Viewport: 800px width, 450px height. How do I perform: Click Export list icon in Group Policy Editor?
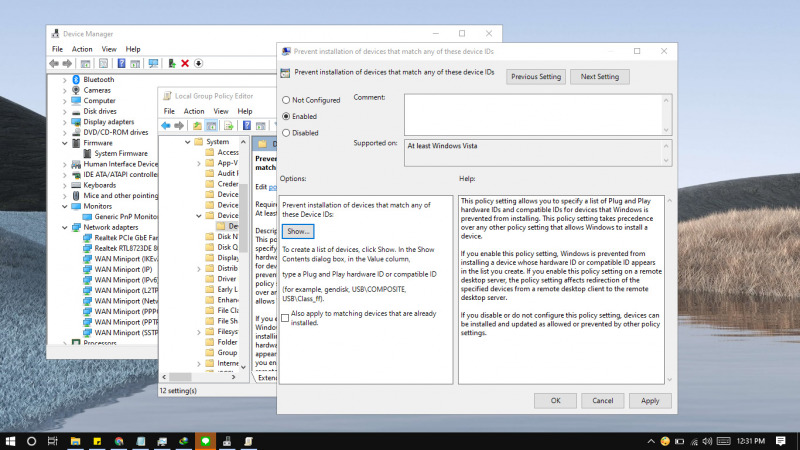pyautogui.click(x=228, y=126)
